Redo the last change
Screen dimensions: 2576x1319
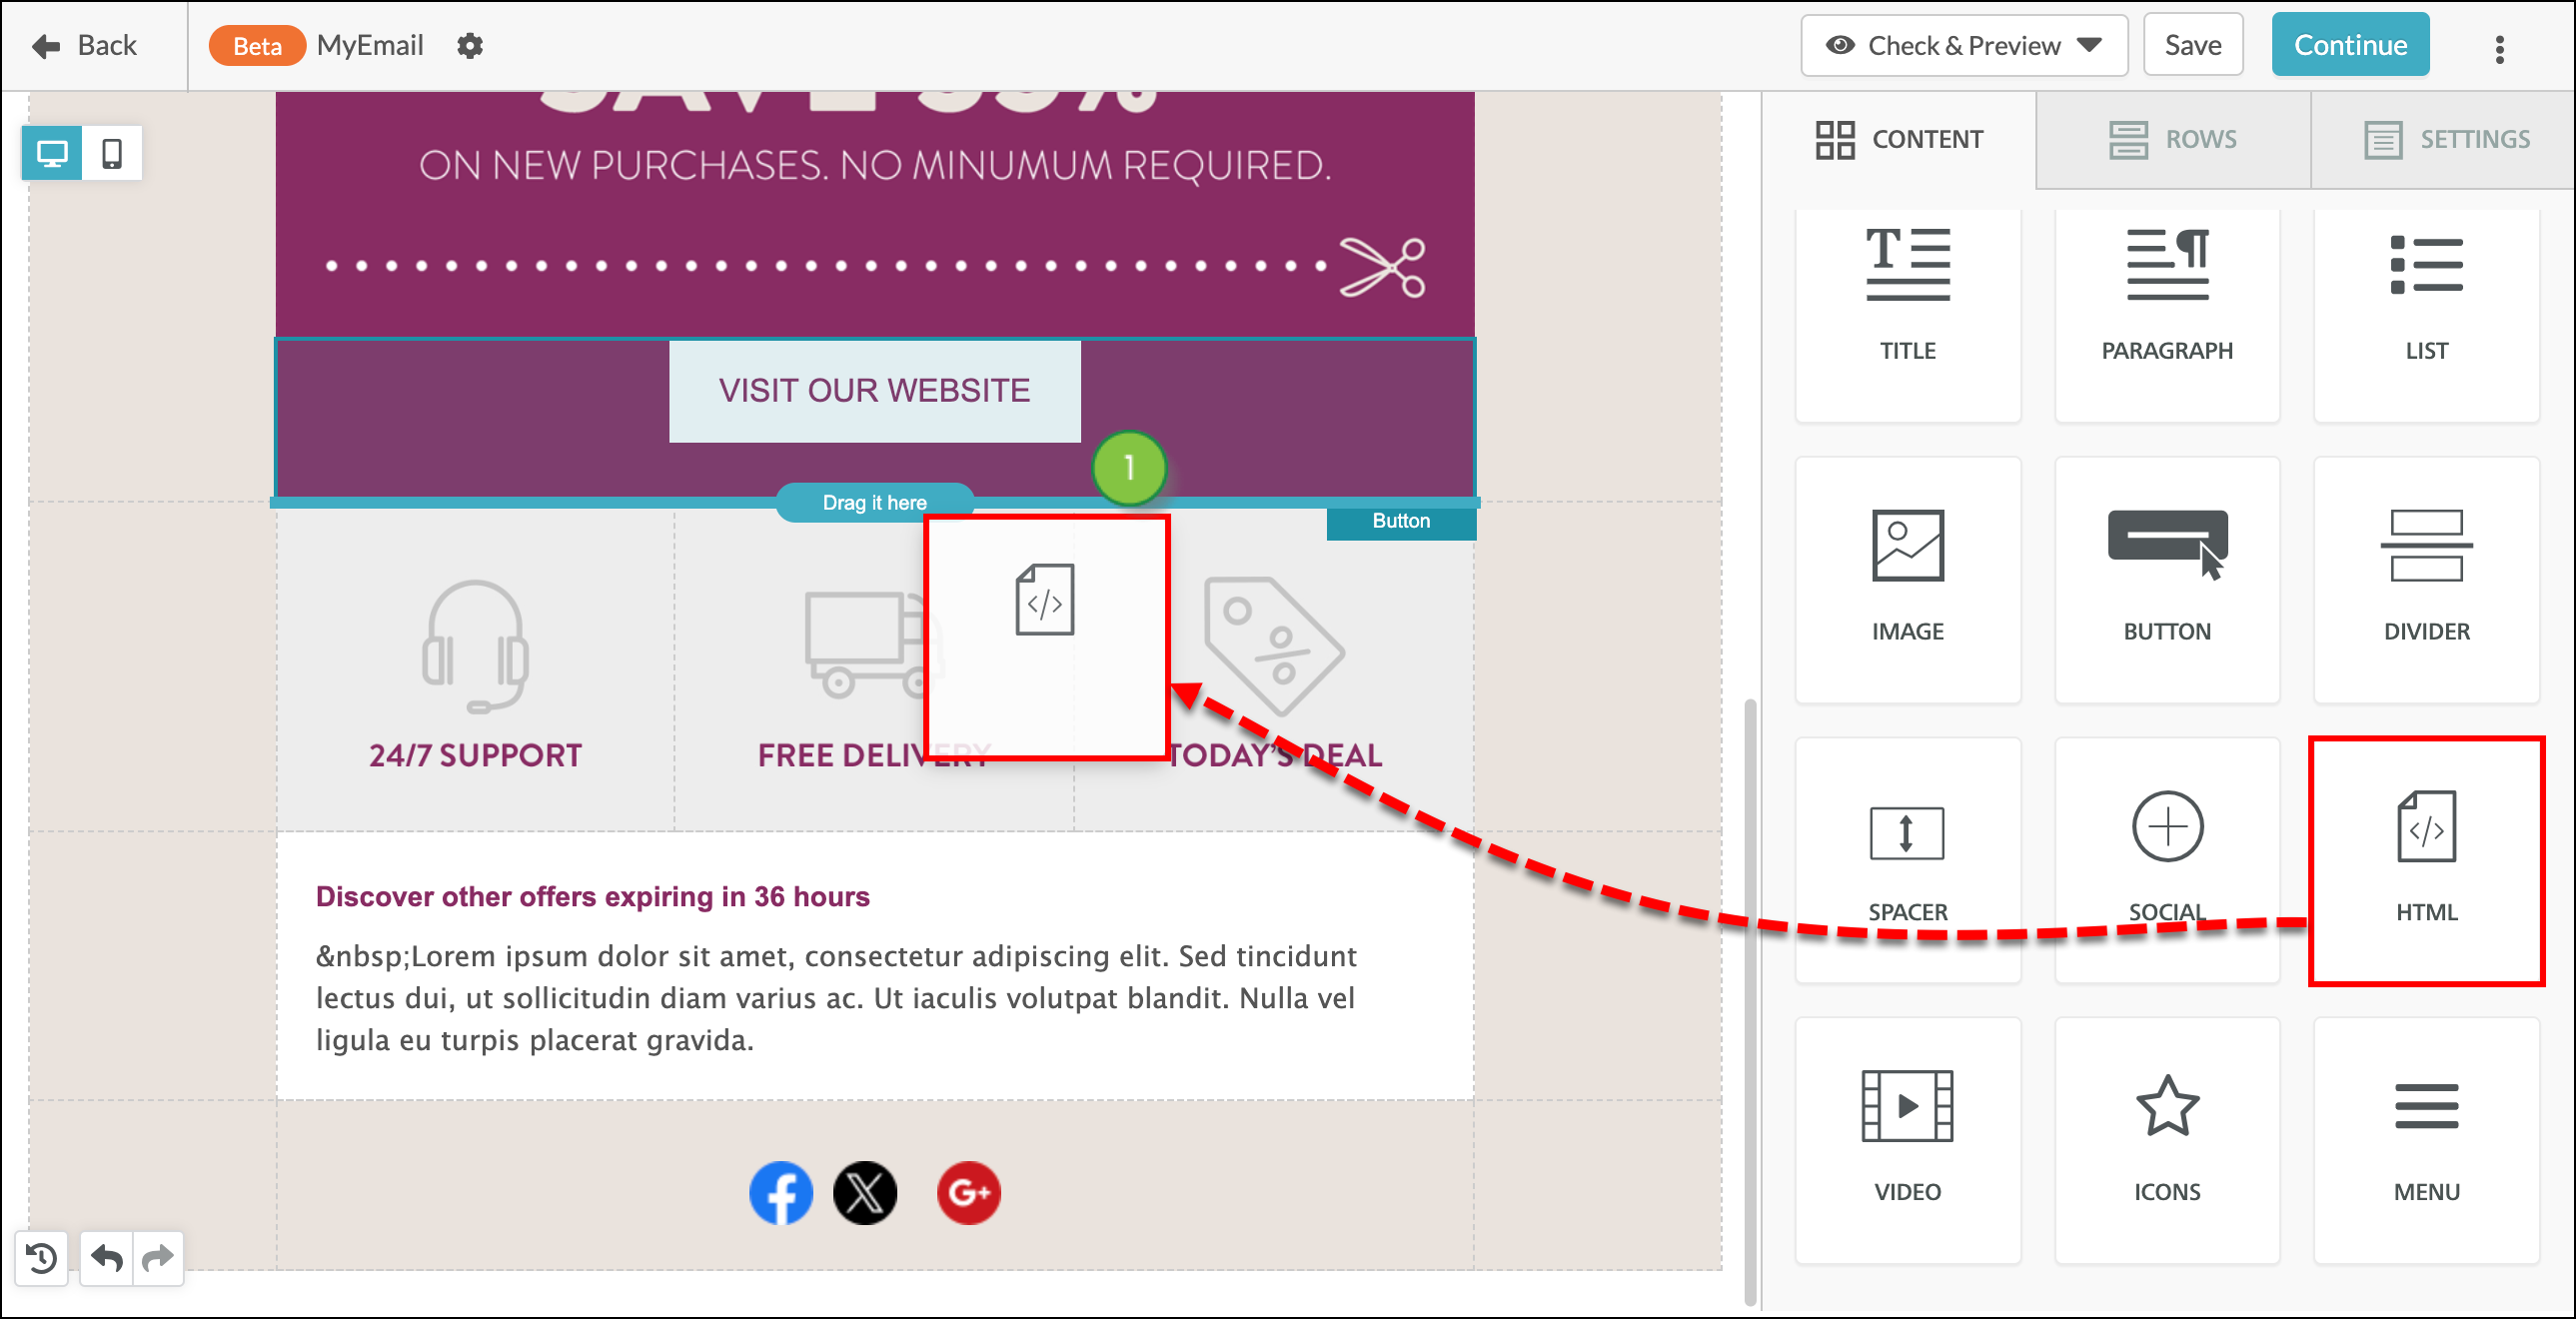(158, 1257)
